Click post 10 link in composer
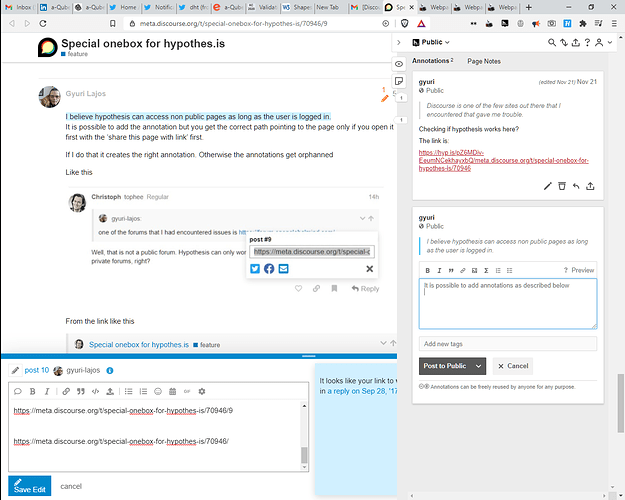This screenshot has height=500, width=625. pyautogui.click(x=37, y=370)
